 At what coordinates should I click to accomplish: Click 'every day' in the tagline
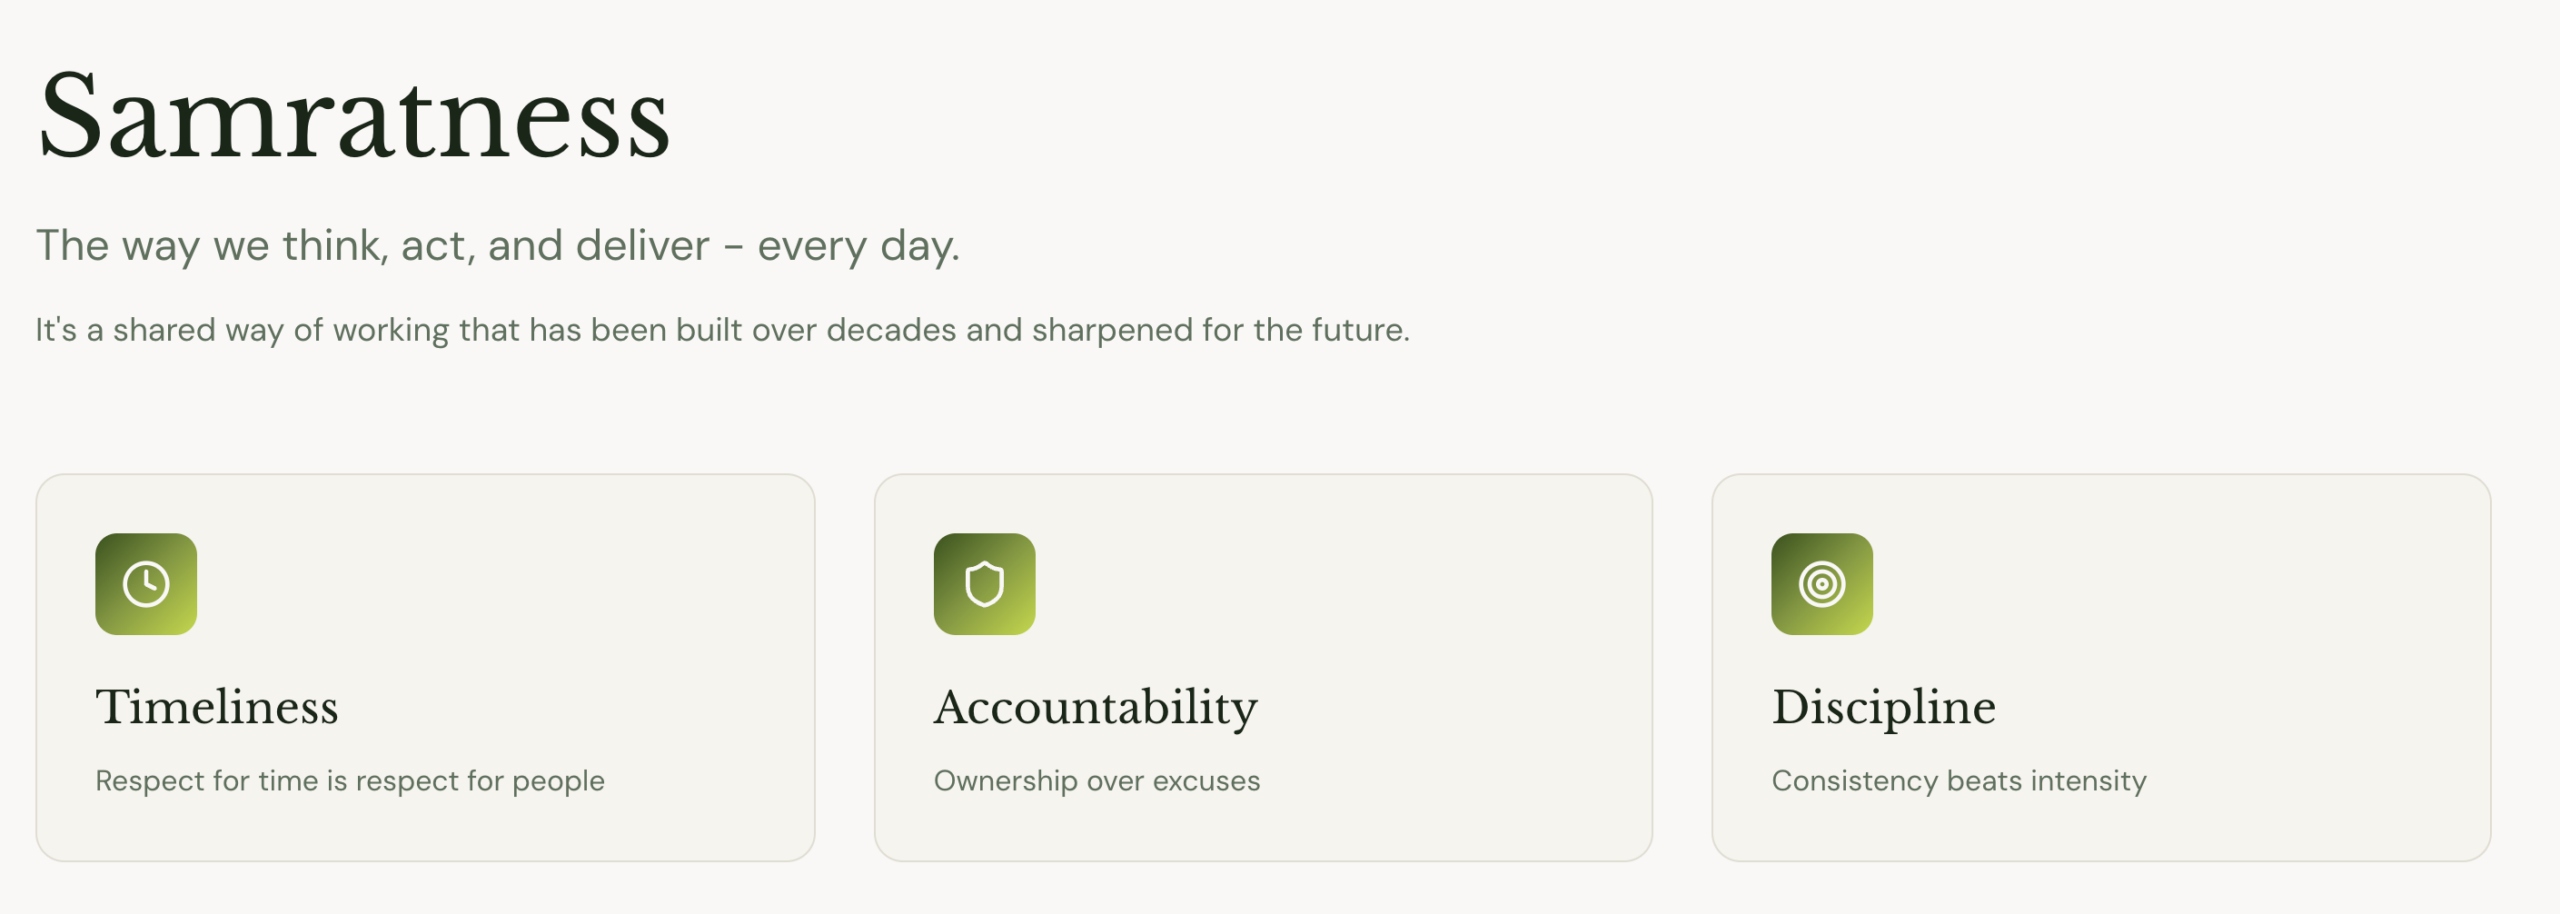click(x=858, y=246)
